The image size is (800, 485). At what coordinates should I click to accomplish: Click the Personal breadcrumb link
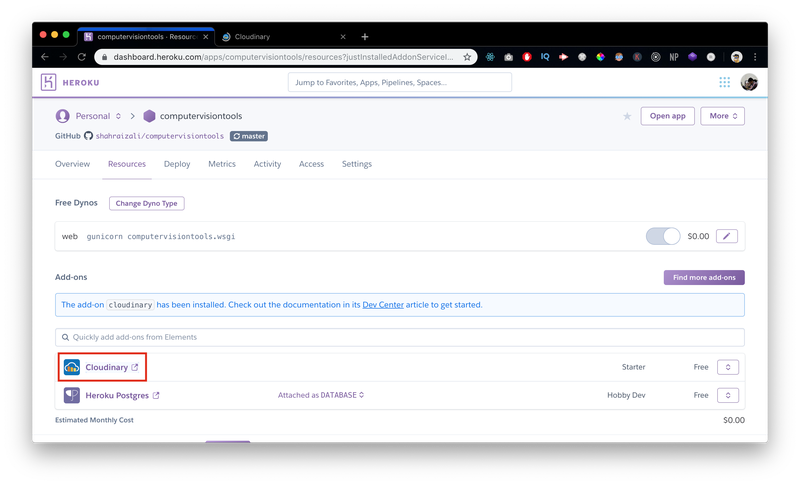coord(93,116)
